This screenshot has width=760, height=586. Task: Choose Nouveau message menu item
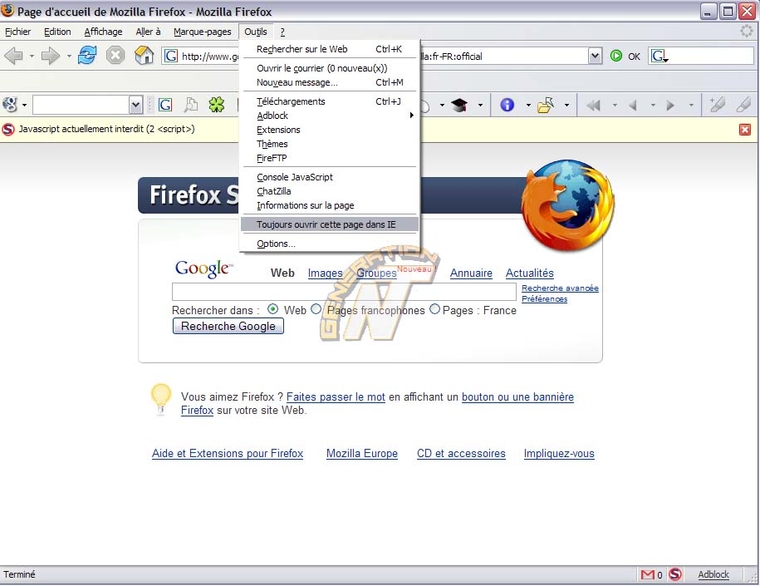pyautogui.click(x=330, y=82)
